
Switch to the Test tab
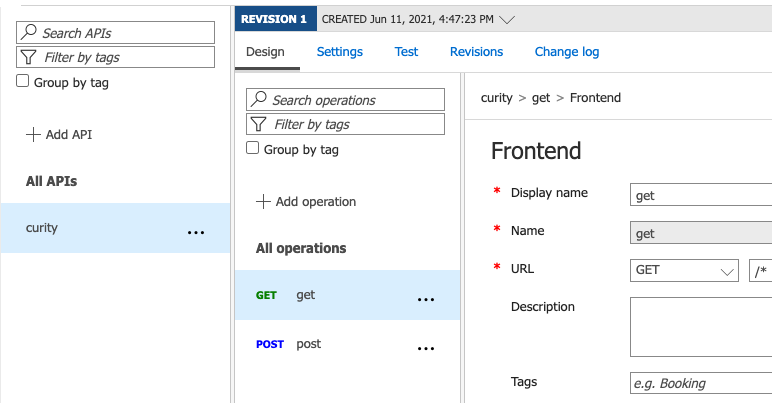(x=406, y=52)
